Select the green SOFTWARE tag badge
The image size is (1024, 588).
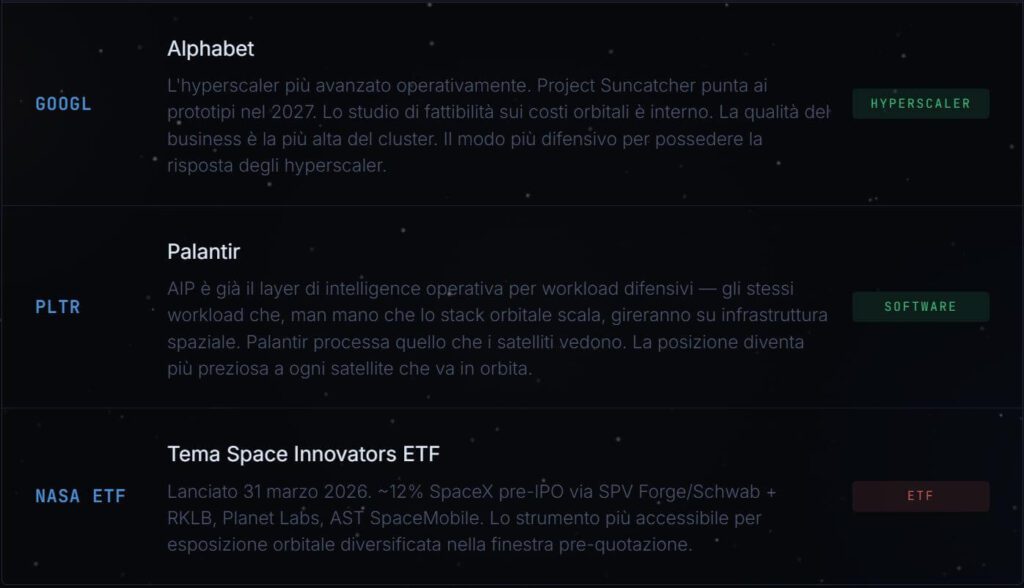tap(920, 307)
